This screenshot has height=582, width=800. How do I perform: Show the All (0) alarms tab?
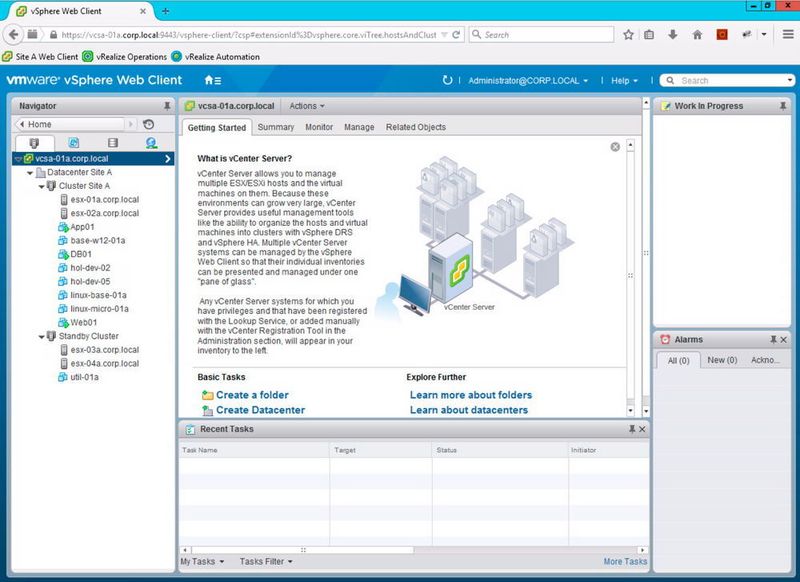(679, 360)
